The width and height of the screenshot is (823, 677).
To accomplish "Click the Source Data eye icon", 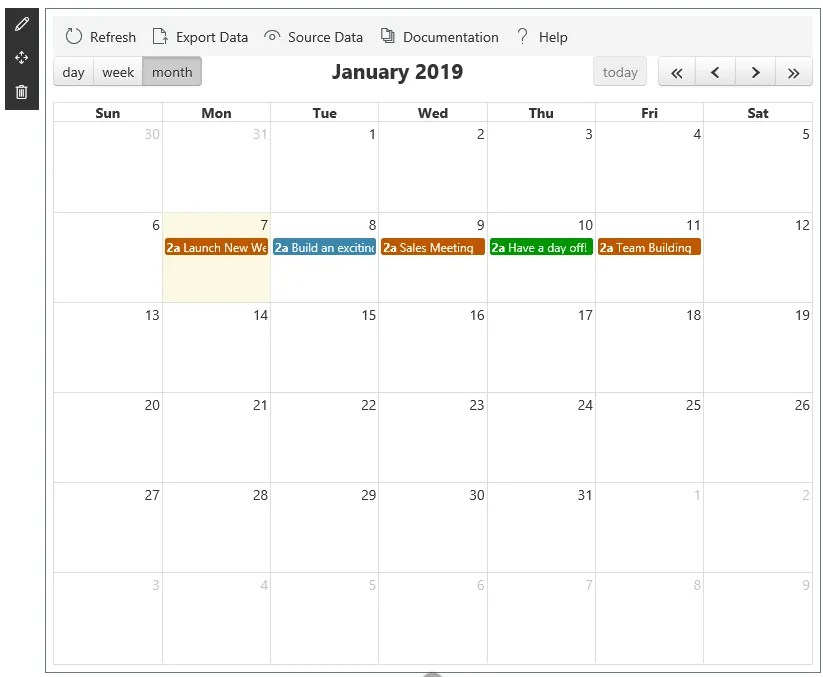I will [272, 36].
